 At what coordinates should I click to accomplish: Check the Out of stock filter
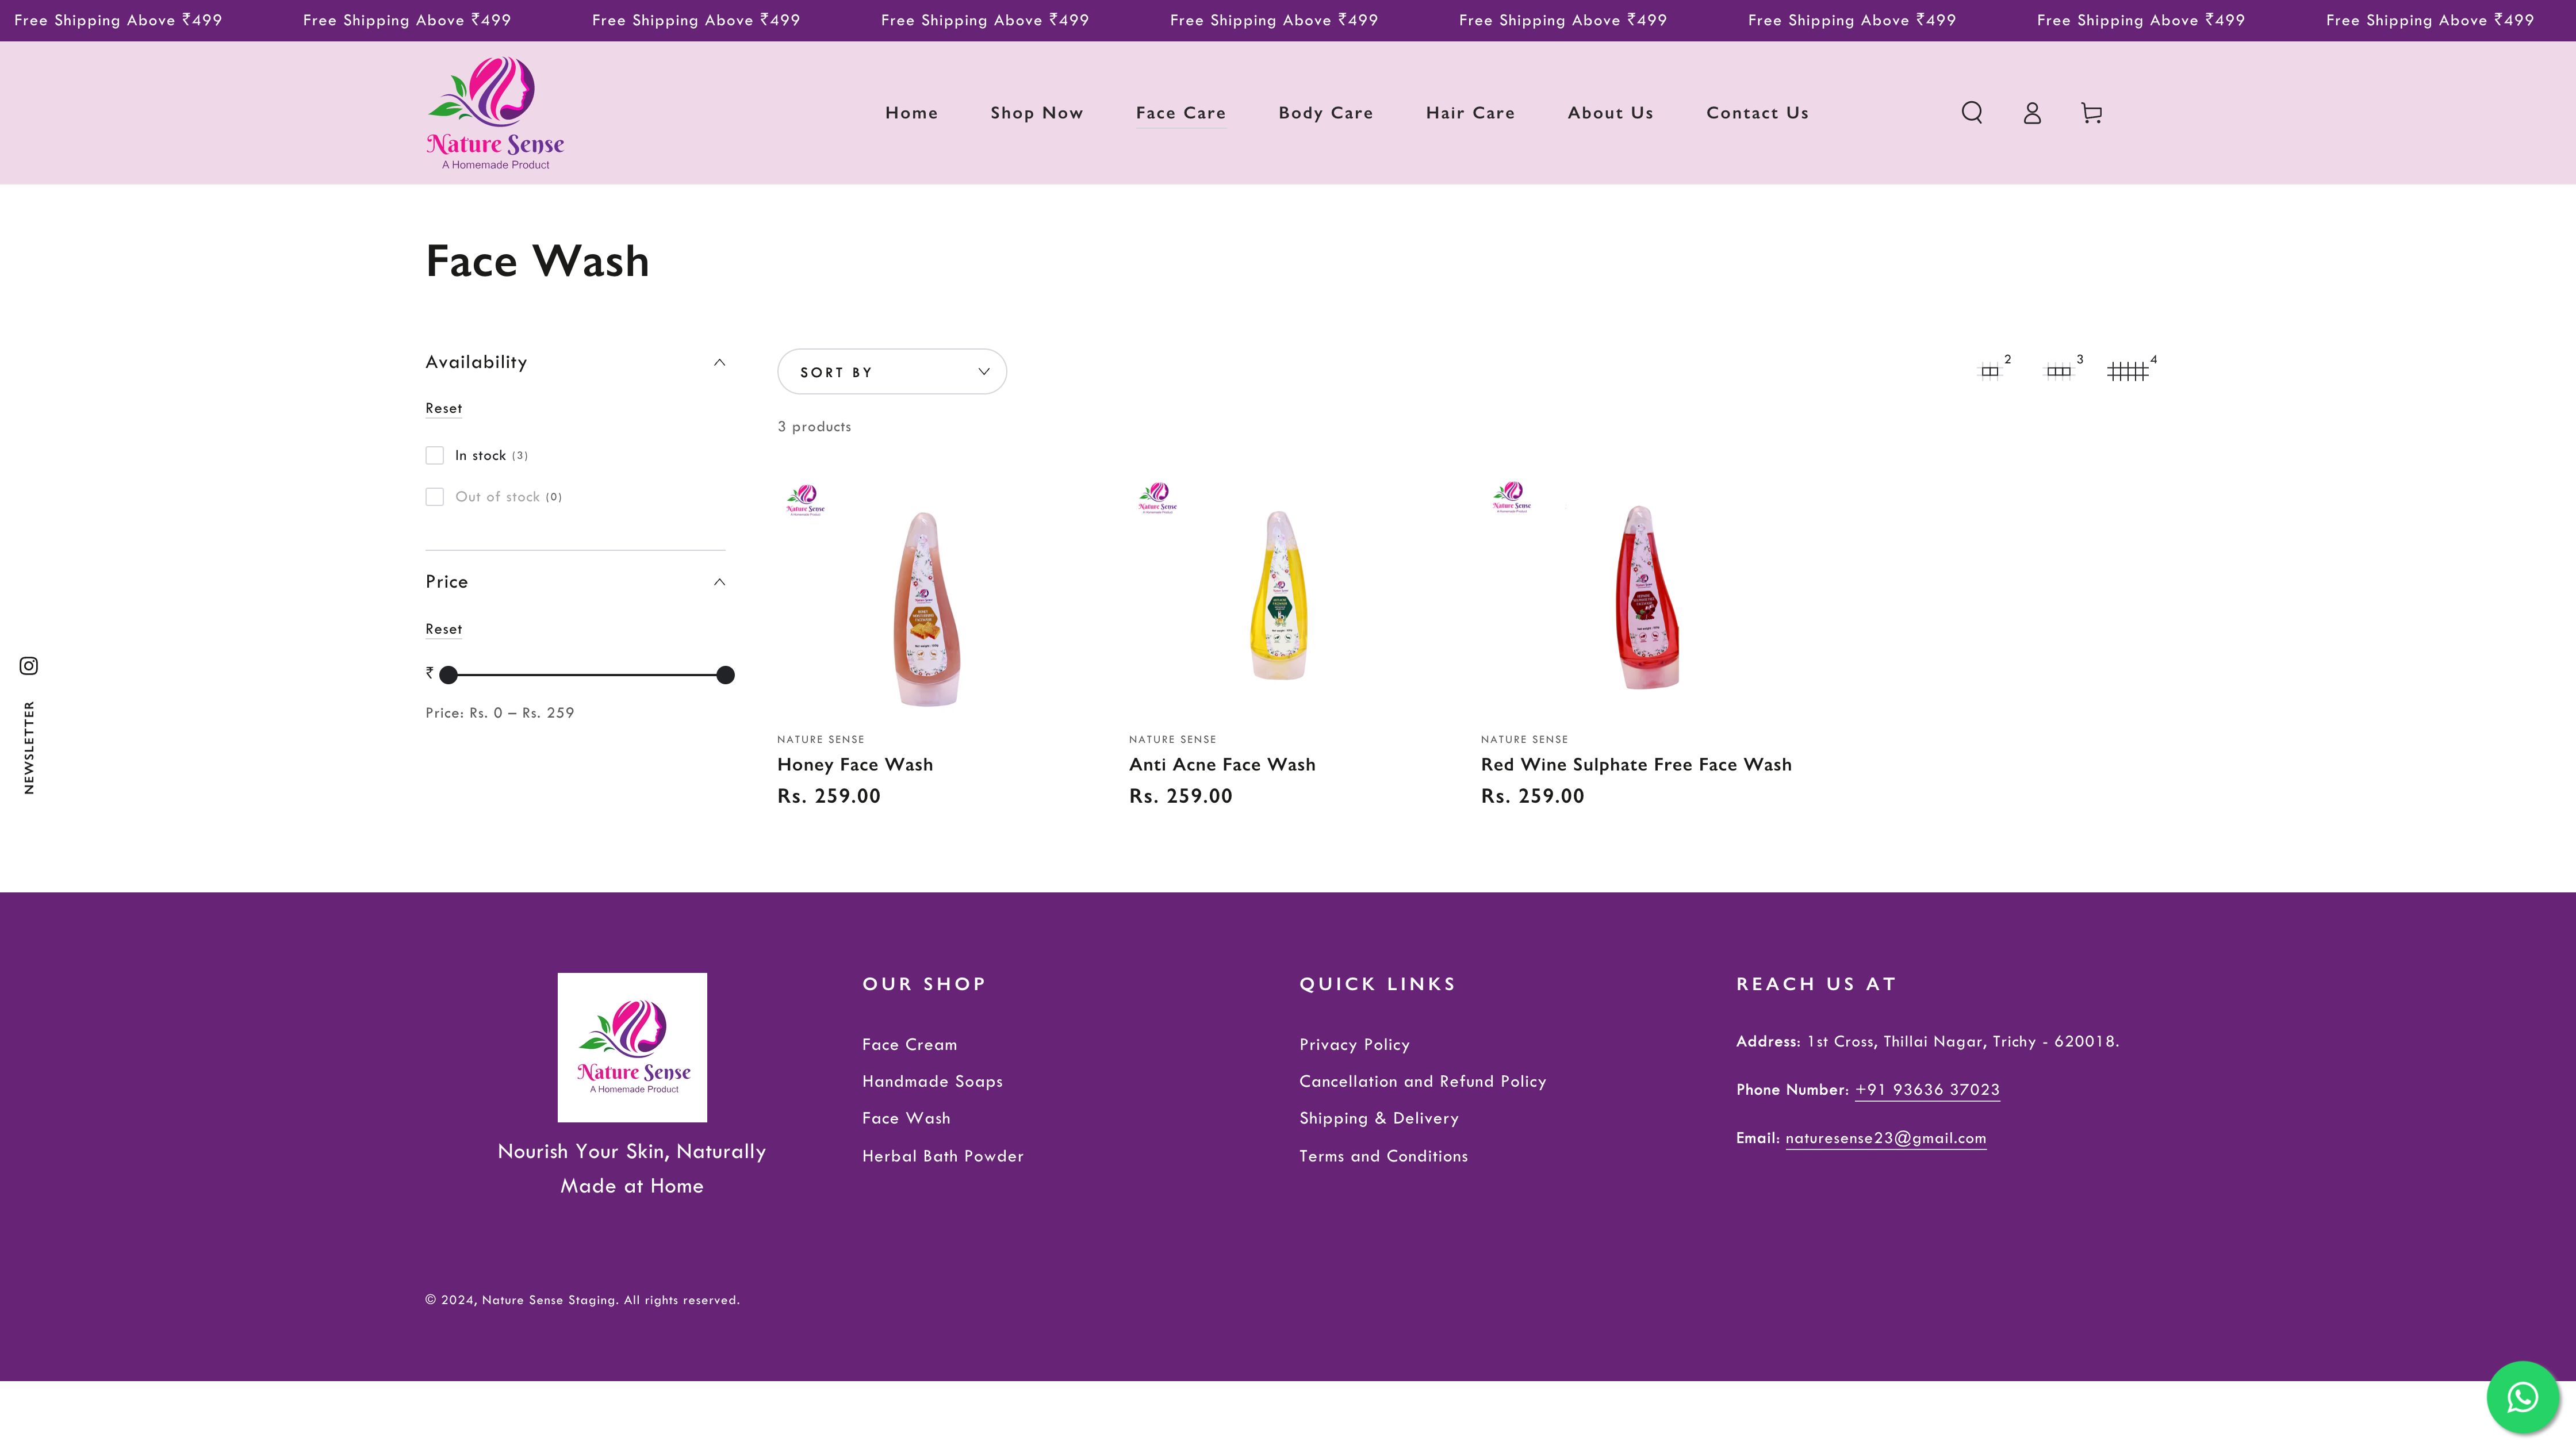pos(435,497)
